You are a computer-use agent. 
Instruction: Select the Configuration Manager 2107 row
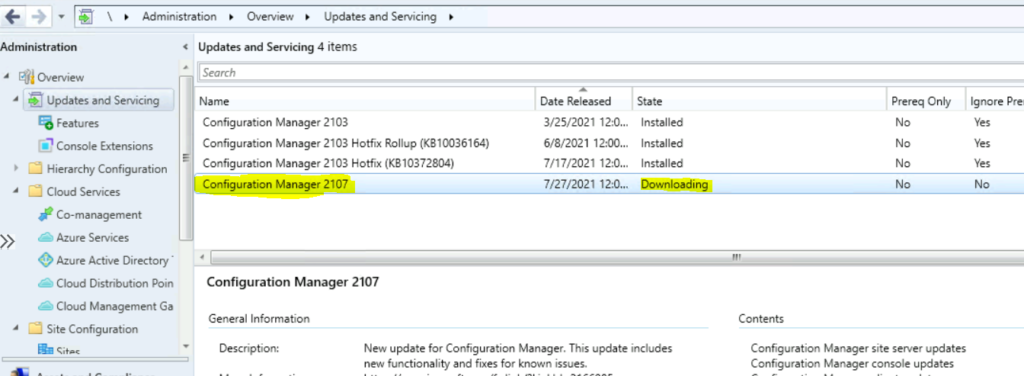tap(609, 184)
